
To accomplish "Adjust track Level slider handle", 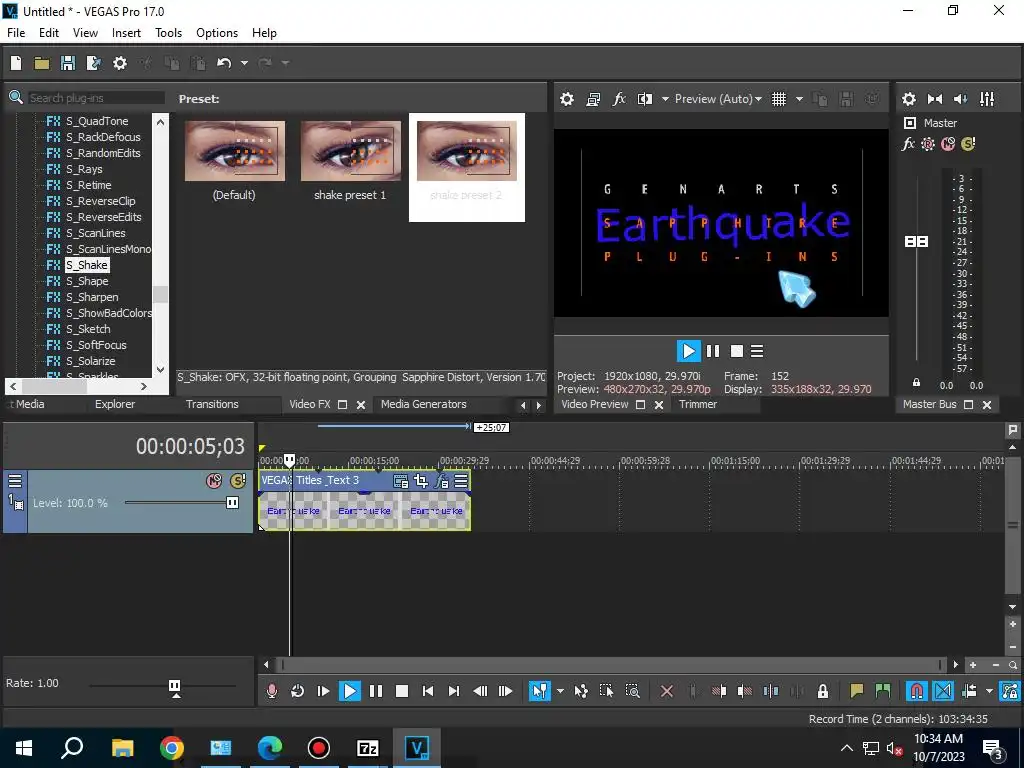I will click(x=232, y=503).
